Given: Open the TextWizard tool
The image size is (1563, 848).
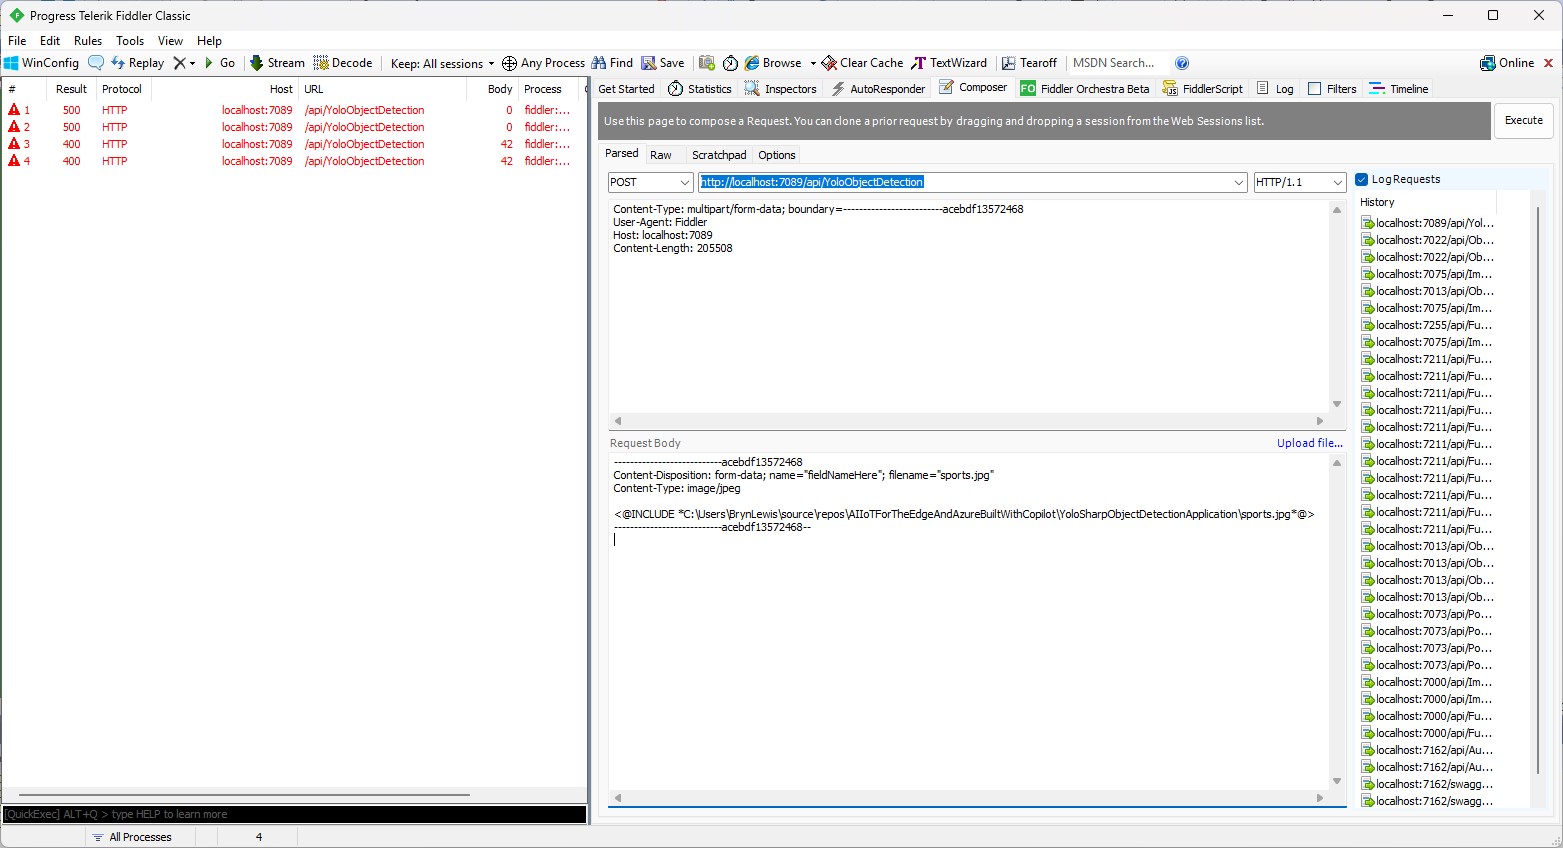Looking at the screenshot, I should click(948, 63).
